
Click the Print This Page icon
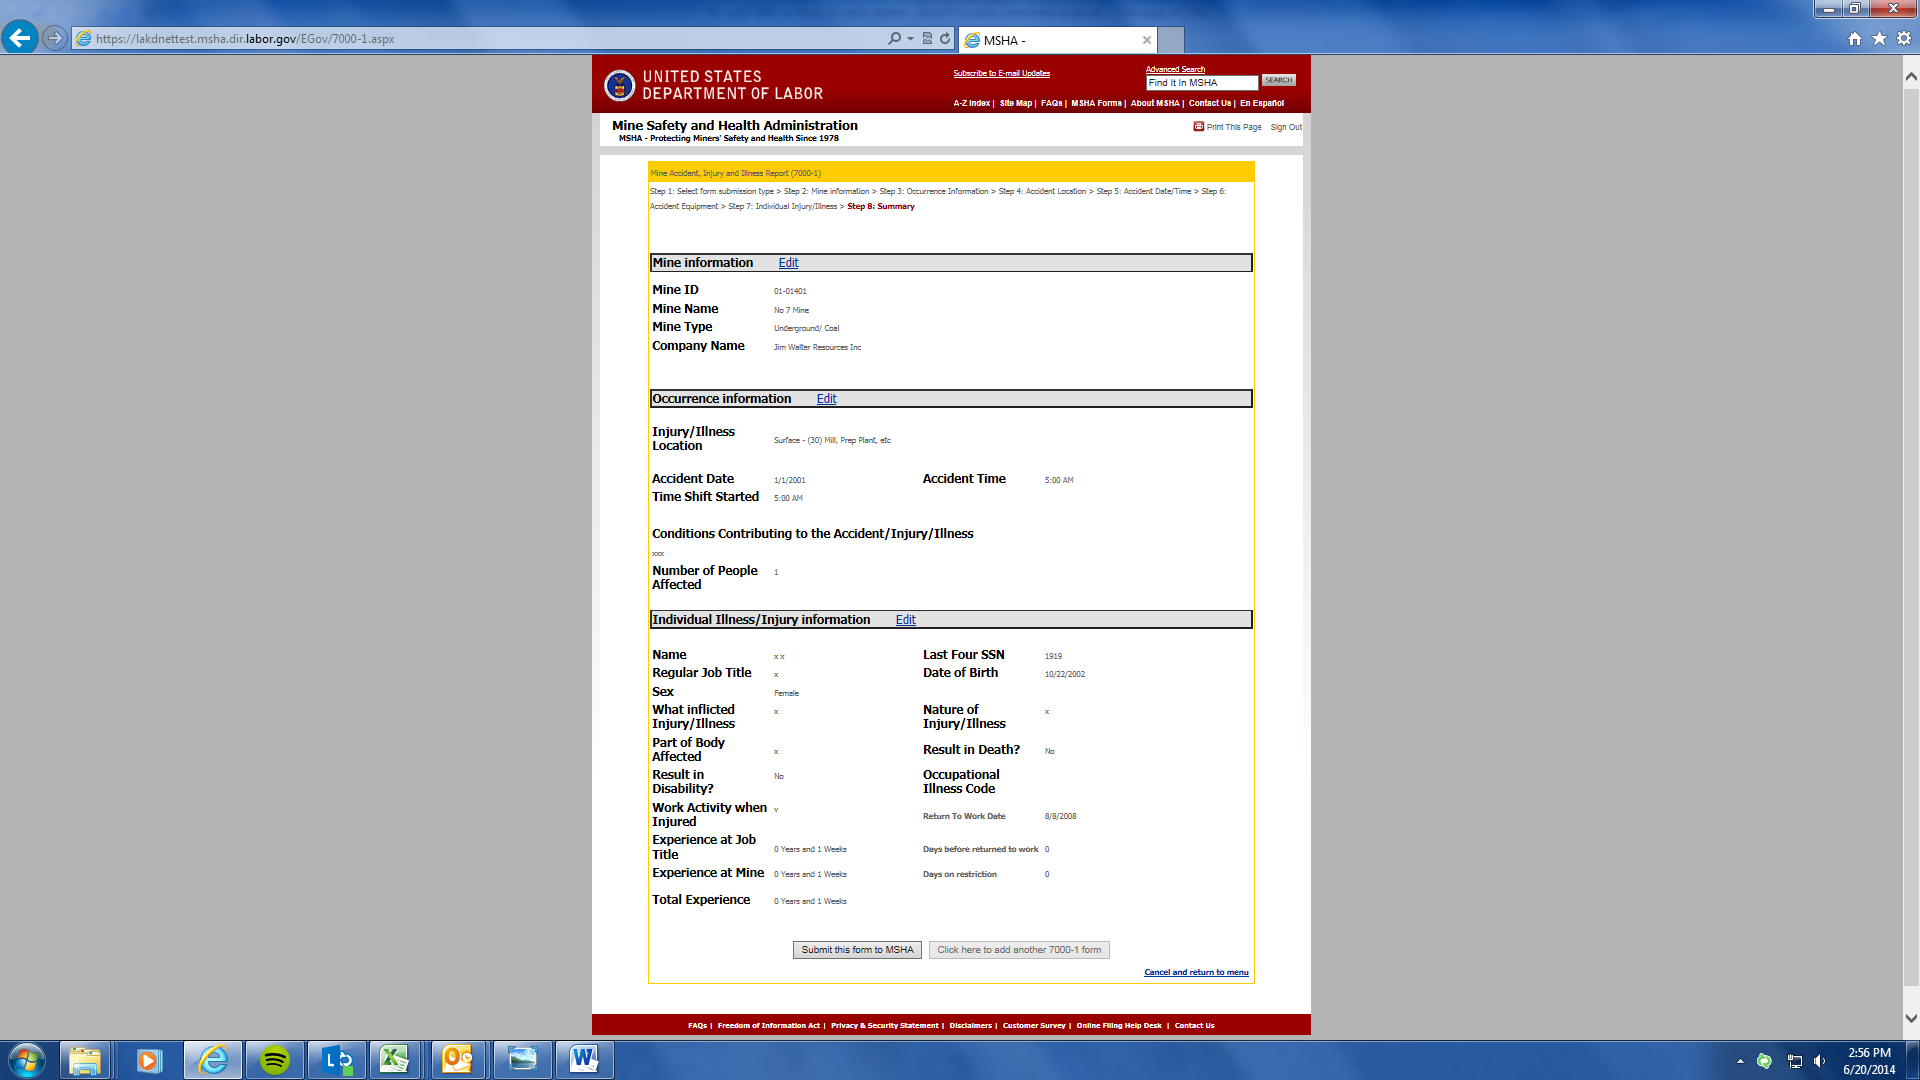pos(1198,127)
